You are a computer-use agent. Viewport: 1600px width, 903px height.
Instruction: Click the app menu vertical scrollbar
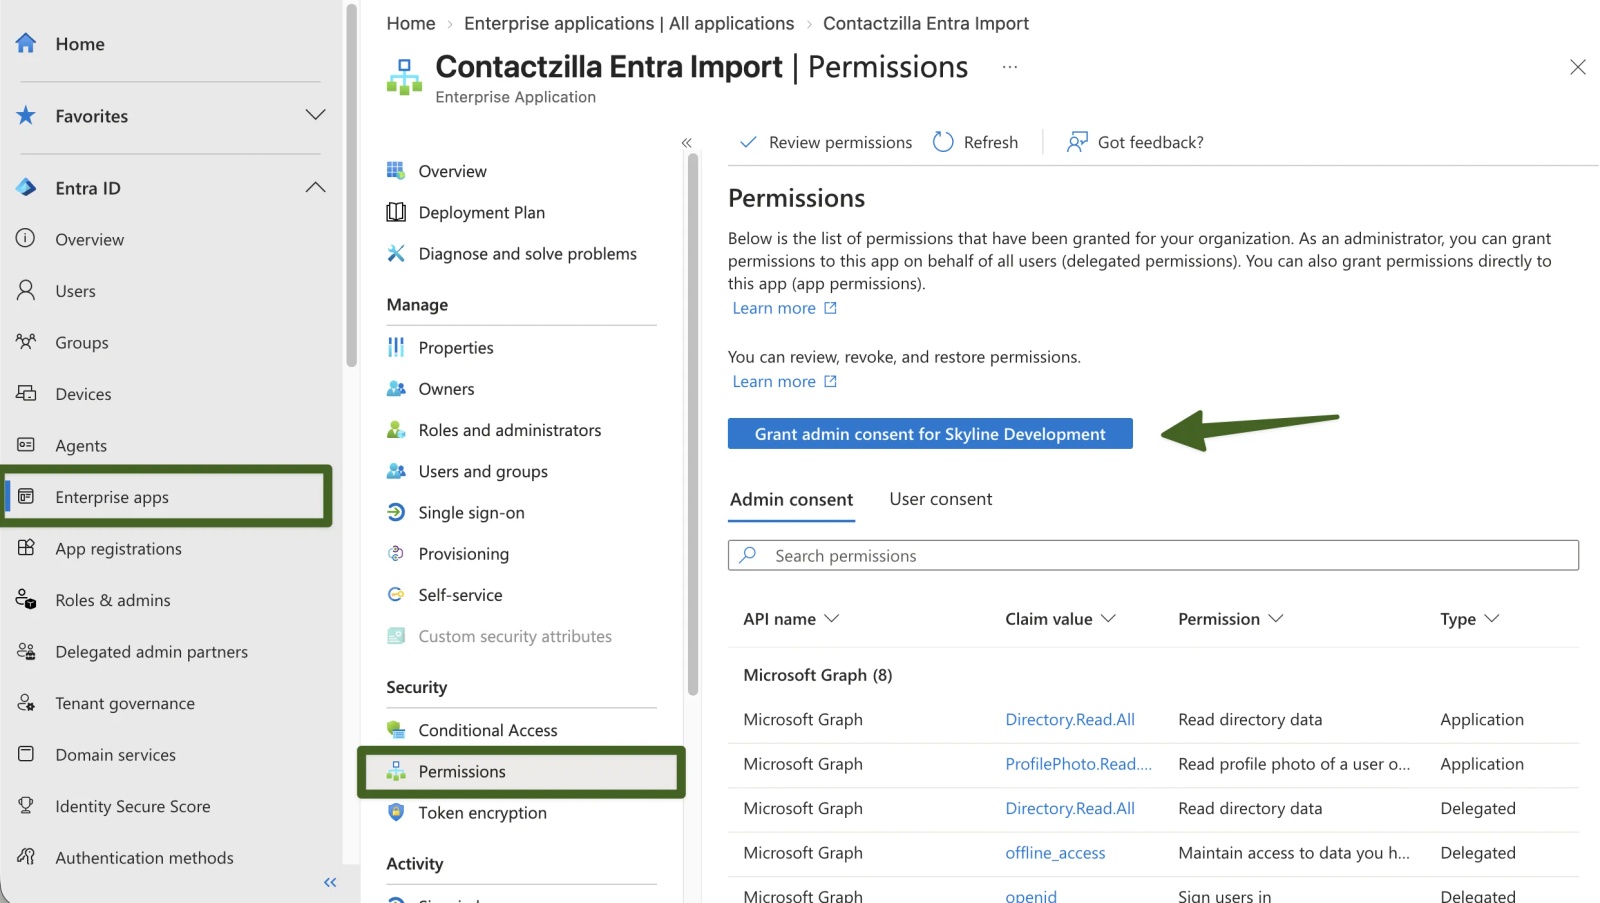pyautogui.click(x=693, y=425)
